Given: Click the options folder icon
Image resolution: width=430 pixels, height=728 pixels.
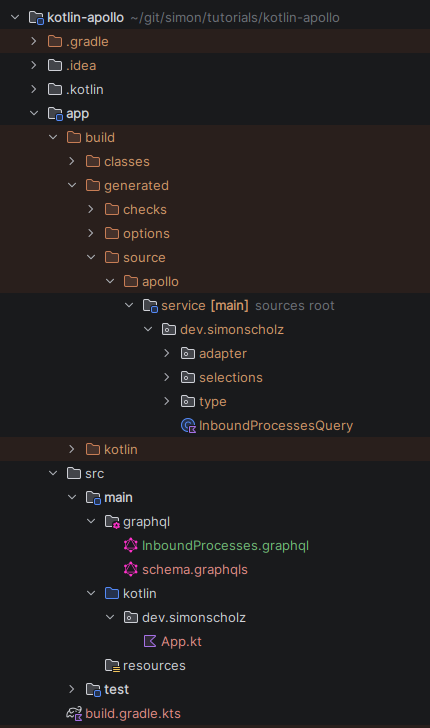Looking at the screenshot, I should pyautogui.click(x=112, y=234).
